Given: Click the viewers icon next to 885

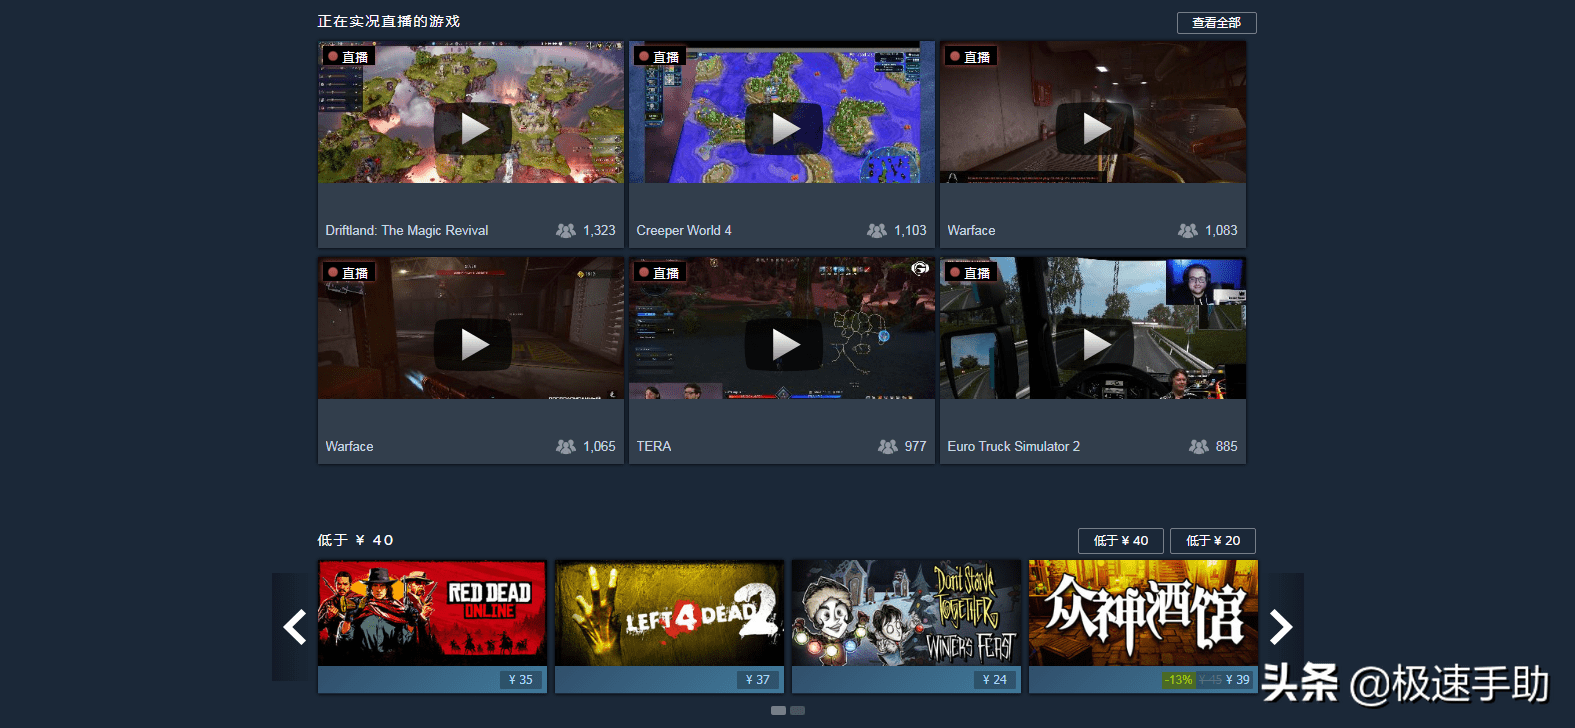Looking at the screenshot, I should tap(1198, 446).
